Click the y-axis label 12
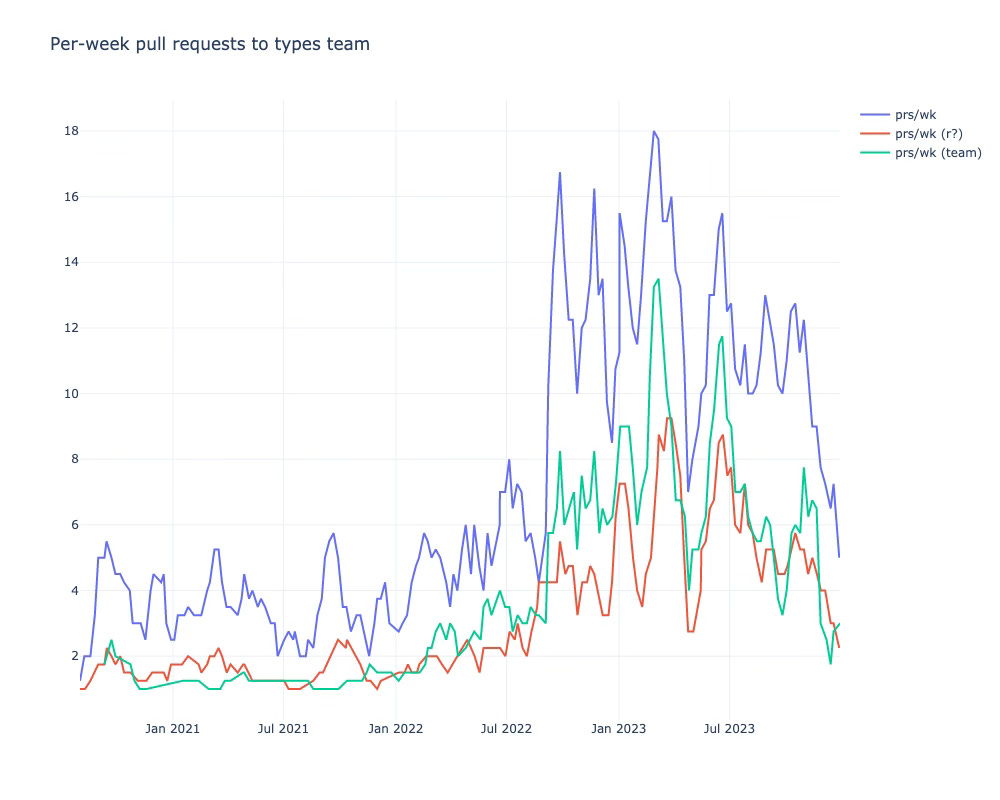The image size is (1000, 800). click(x=71, y=328)
